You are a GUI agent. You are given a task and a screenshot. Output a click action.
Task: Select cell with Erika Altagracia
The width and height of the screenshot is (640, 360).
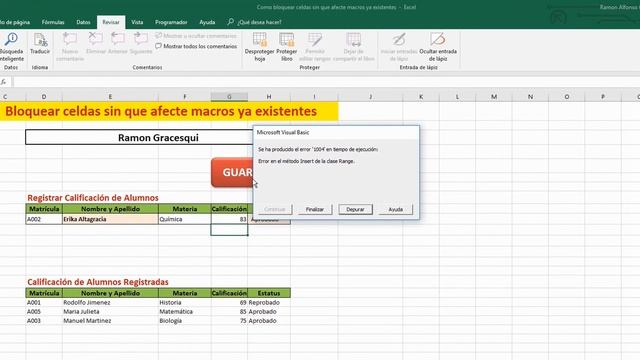[x=110, y=219]
